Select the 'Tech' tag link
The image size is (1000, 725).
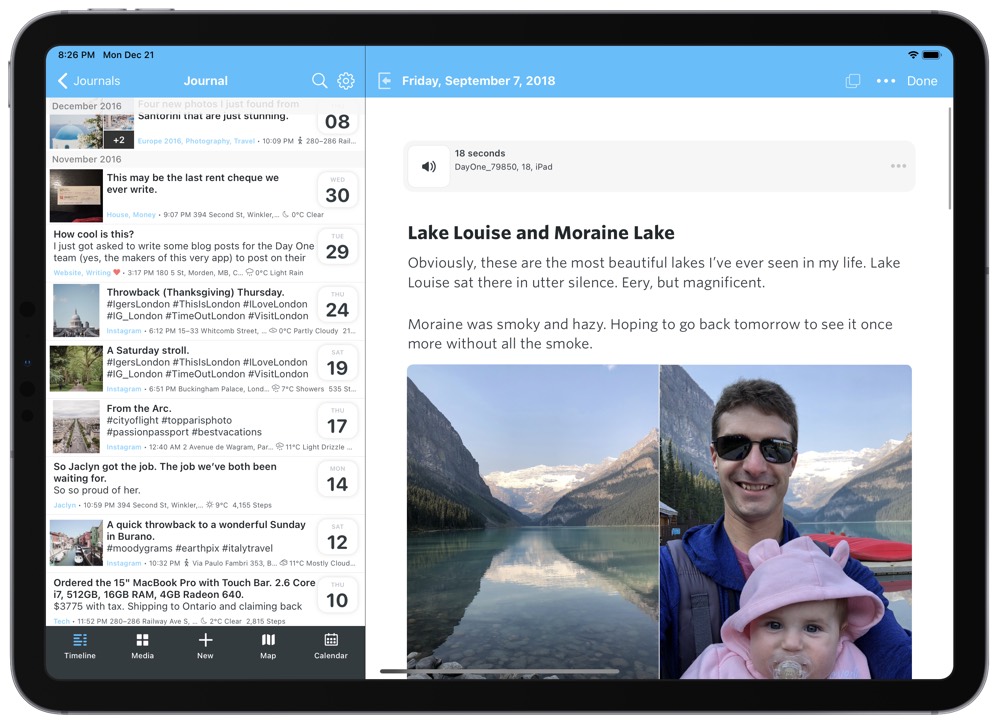pos(61,621)
